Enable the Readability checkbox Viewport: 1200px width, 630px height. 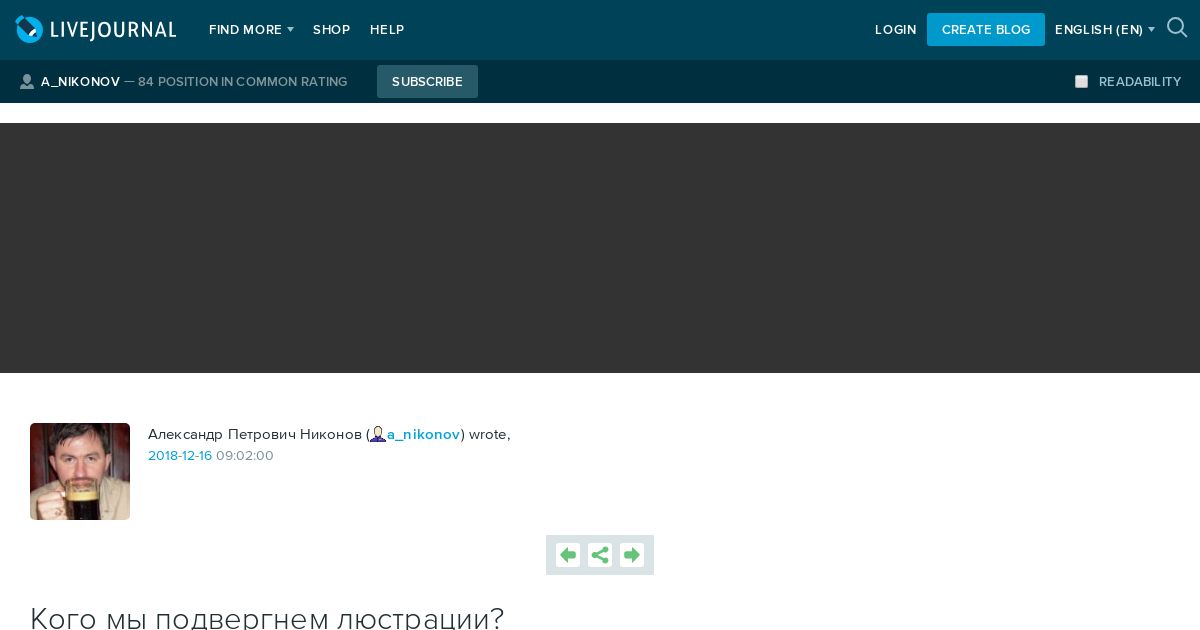(x=1081, y=82)
